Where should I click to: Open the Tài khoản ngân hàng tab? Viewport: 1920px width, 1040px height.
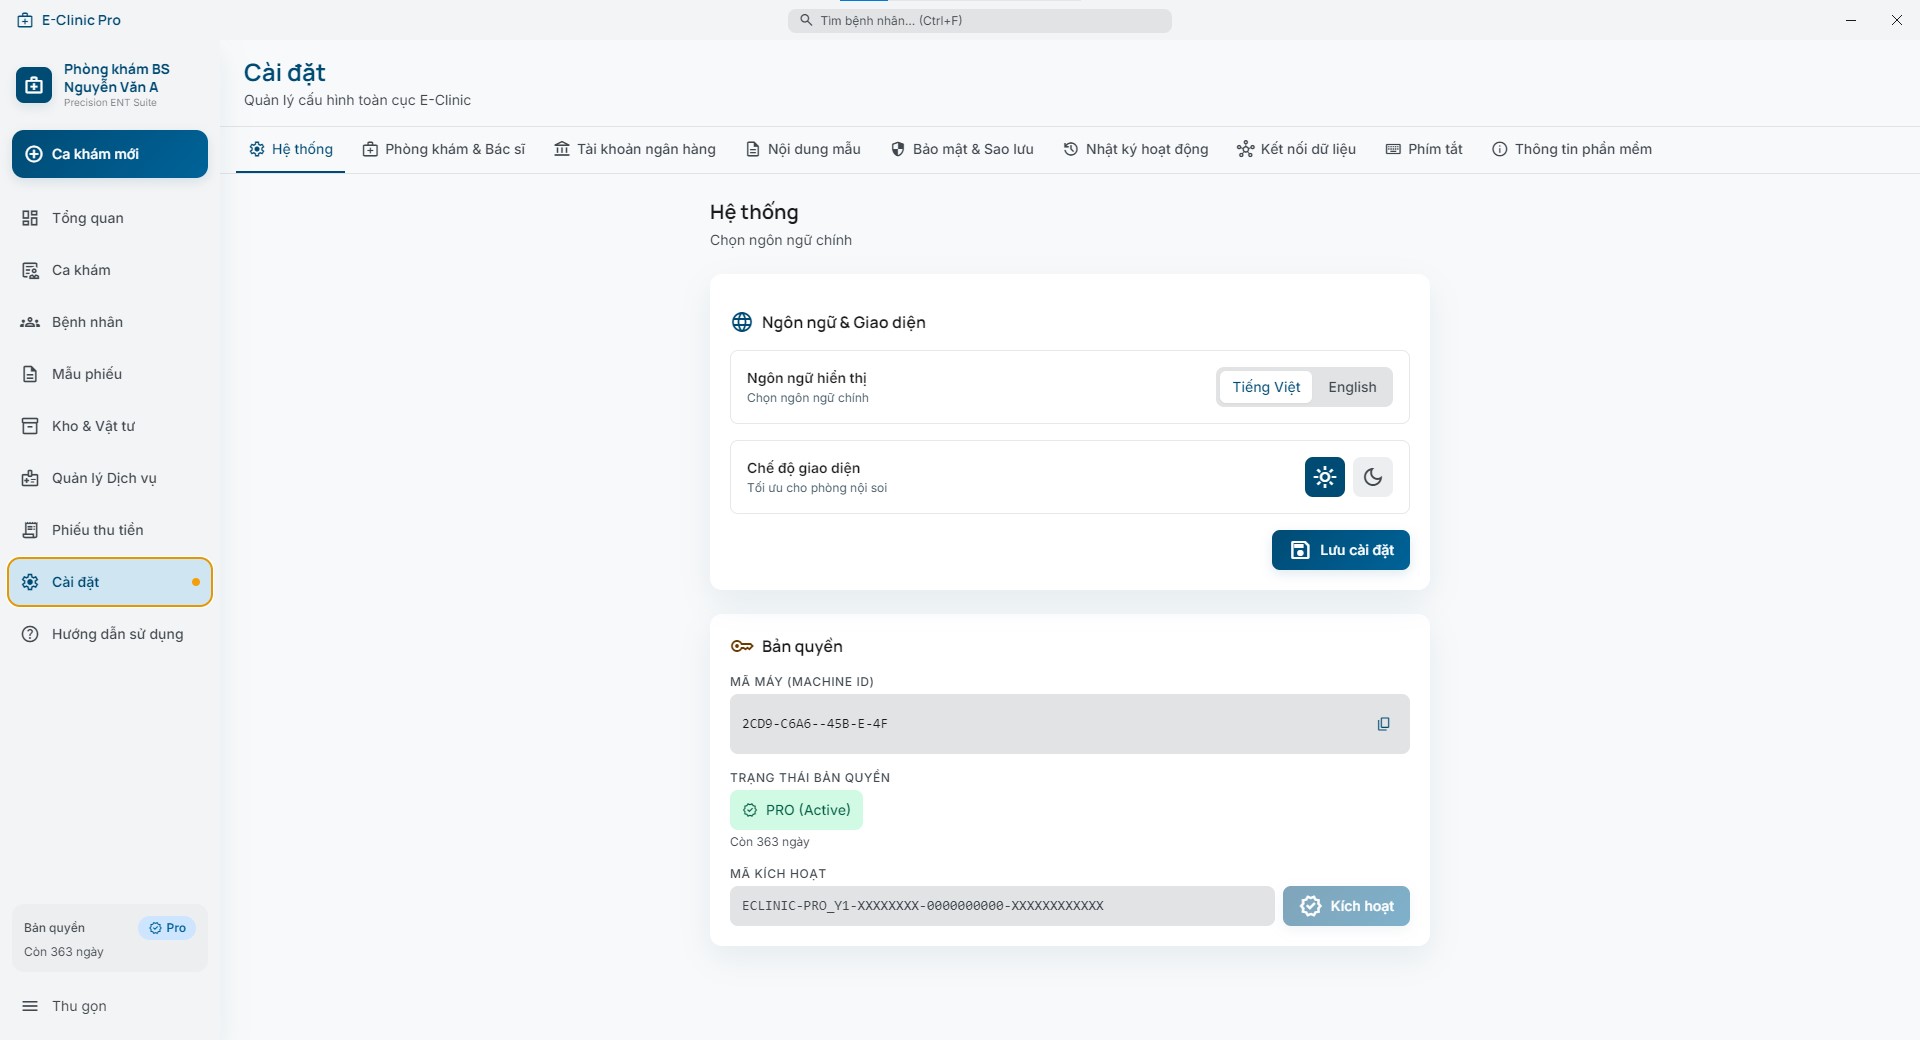tap(635, 149)
